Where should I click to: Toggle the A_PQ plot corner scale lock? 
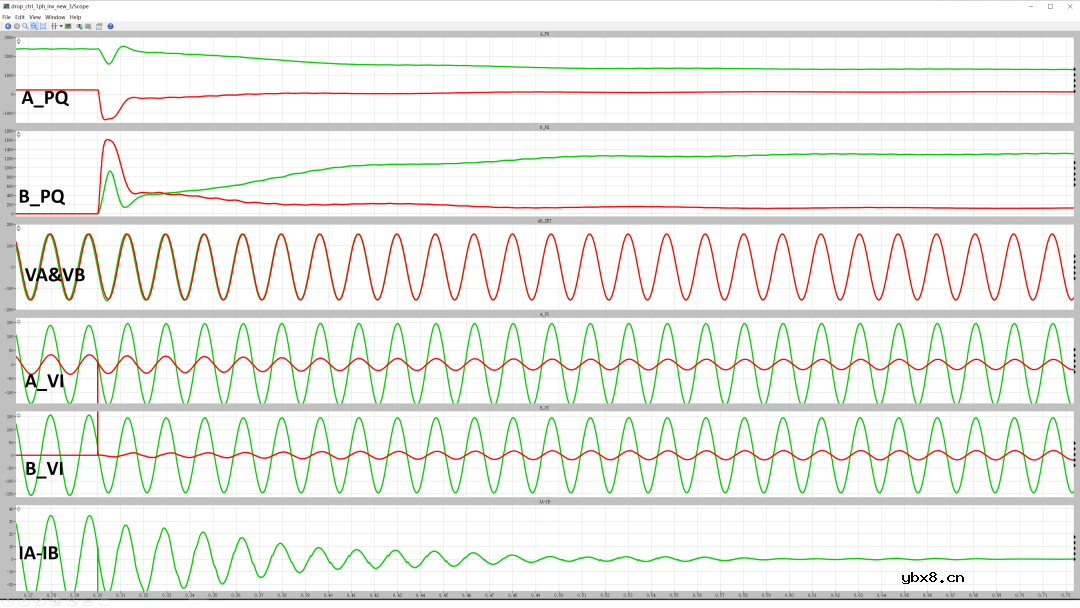19,41
